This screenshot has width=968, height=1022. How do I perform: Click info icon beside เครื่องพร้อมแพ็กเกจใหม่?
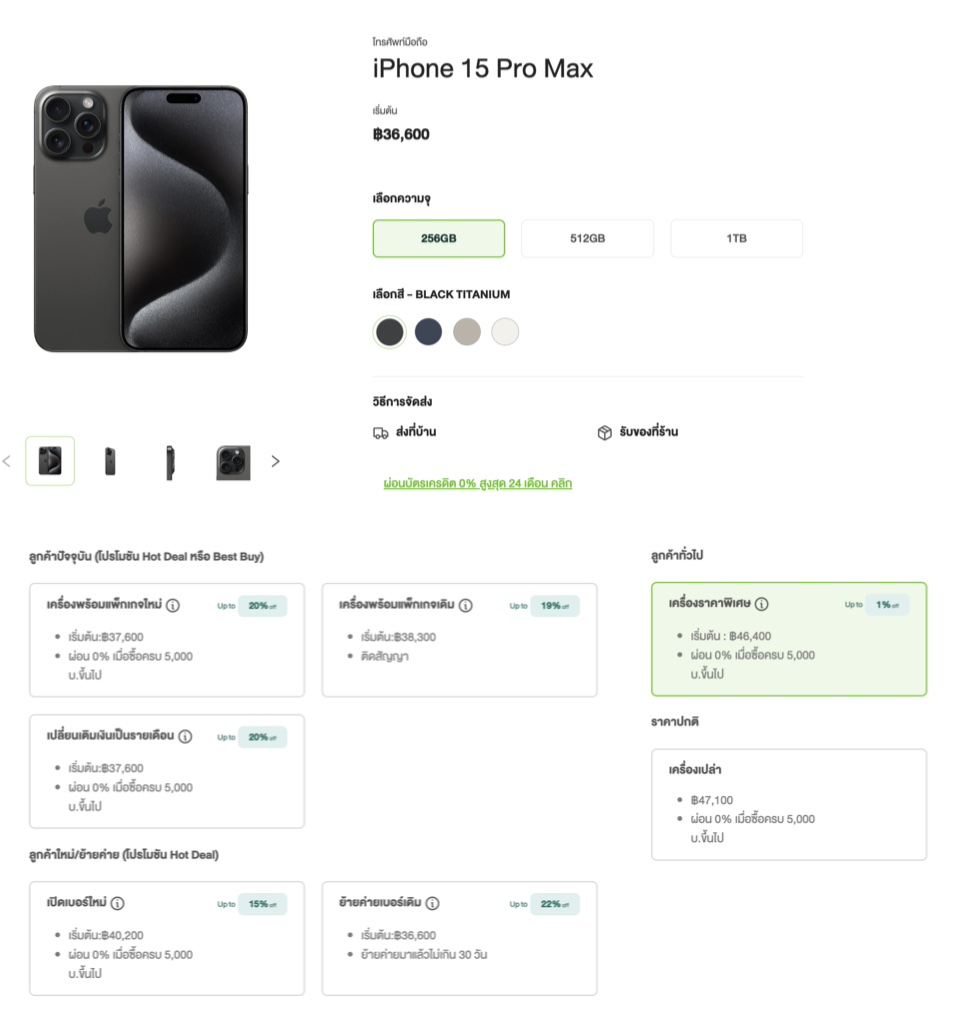pos(173,606)
